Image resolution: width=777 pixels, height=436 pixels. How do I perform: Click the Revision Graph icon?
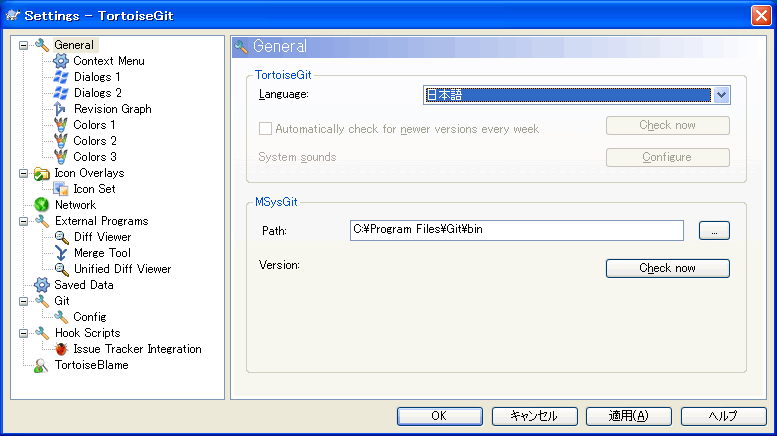[x=60, y=109]
